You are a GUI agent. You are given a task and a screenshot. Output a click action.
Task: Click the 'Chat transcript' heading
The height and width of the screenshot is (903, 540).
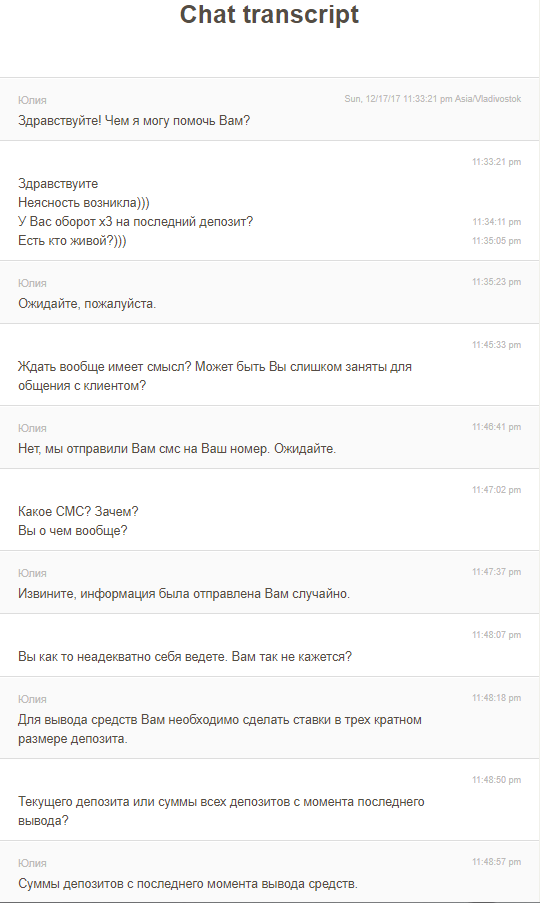pos(269,14)
